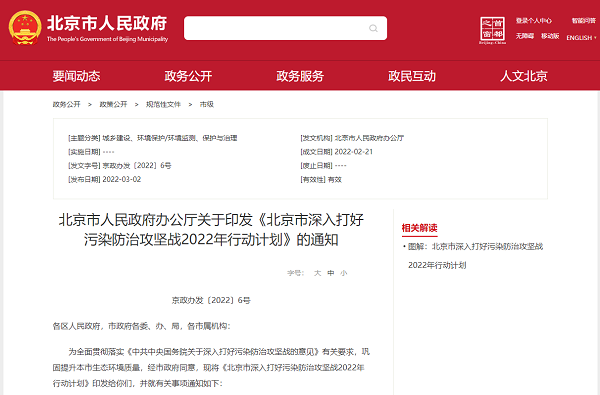Click the 废止日期 metadata row
This screenshot has width=600, height=395.
tap(323, 165)
